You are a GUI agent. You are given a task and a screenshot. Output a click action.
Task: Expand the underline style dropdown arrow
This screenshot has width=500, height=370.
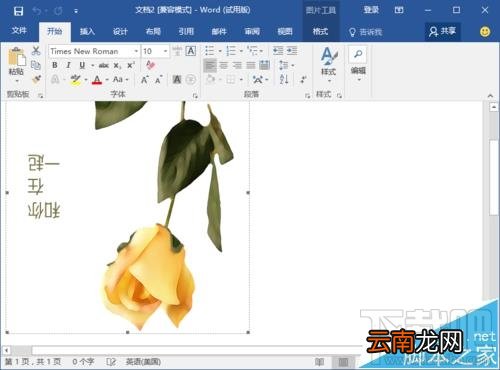92,66
